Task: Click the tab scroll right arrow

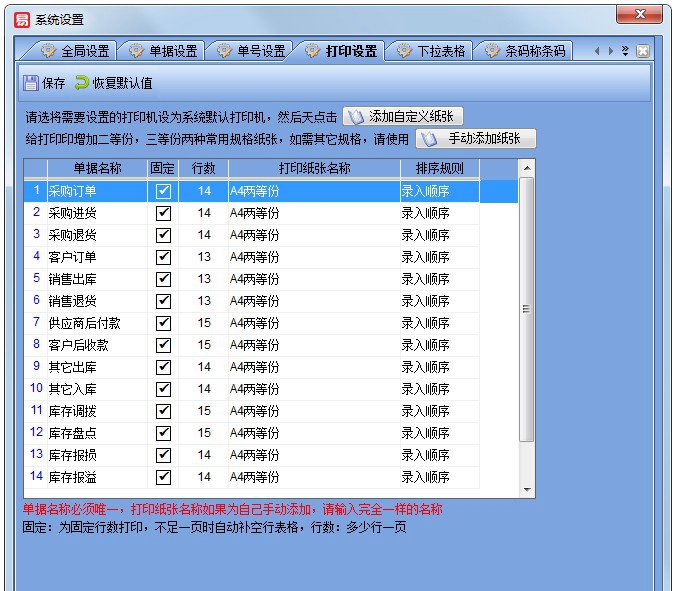Action: pos(611,51)
